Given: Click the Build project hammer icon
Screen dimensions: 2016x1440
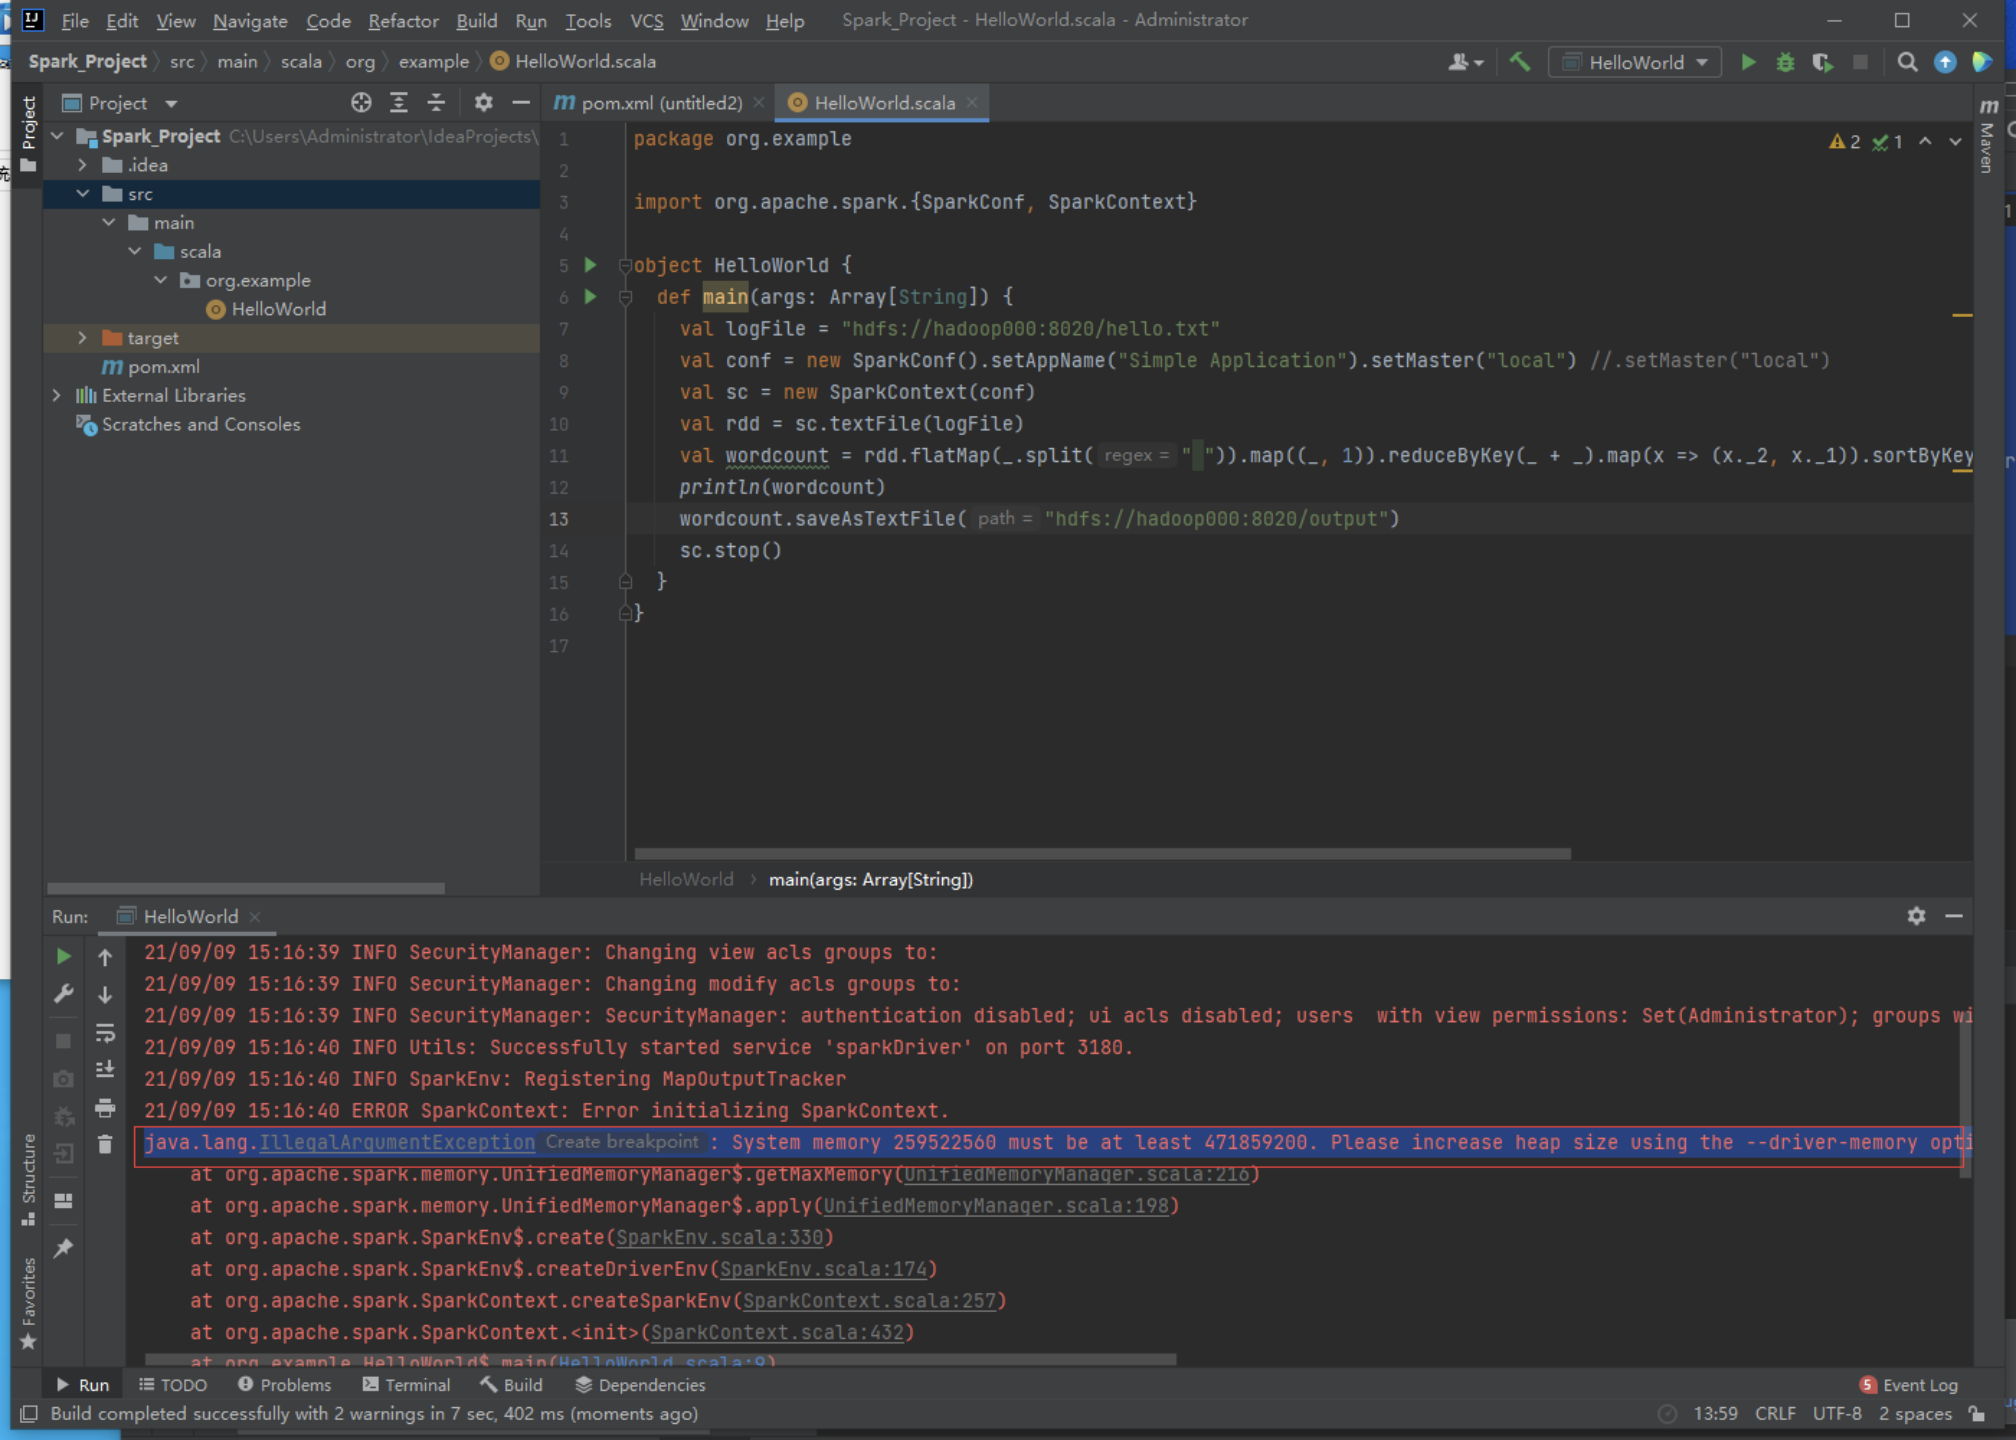Looking at the screenshot, I should (x=1520, y=62).
